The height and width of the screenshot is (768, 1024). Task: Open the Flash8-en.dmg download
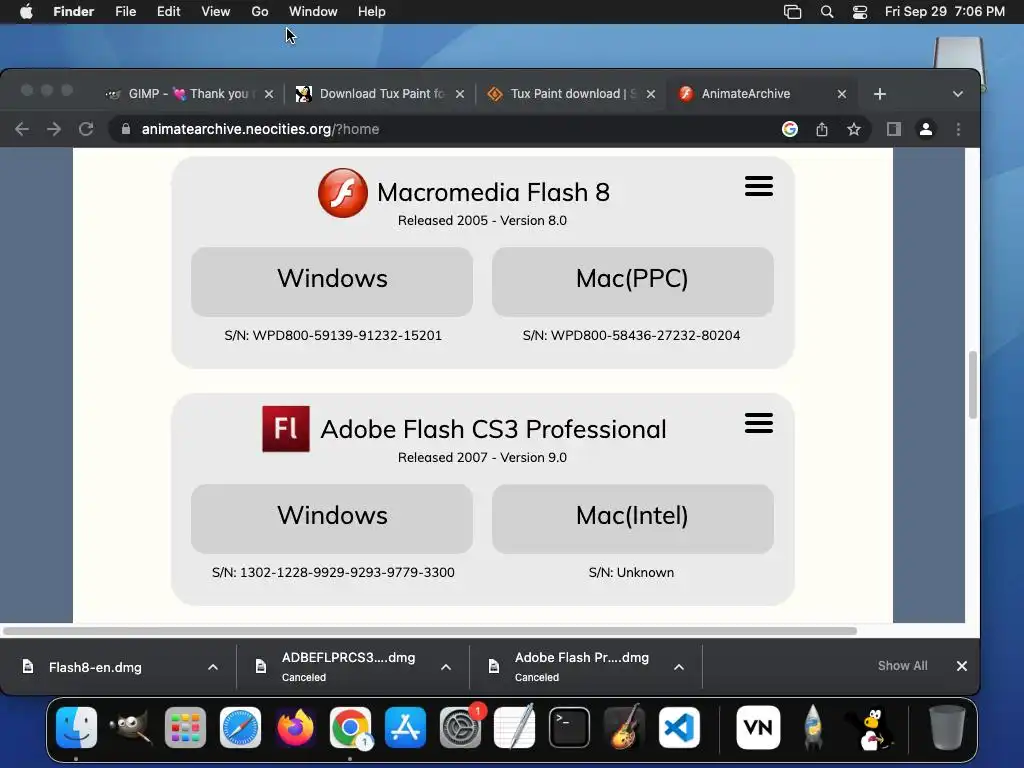[95, 667]
